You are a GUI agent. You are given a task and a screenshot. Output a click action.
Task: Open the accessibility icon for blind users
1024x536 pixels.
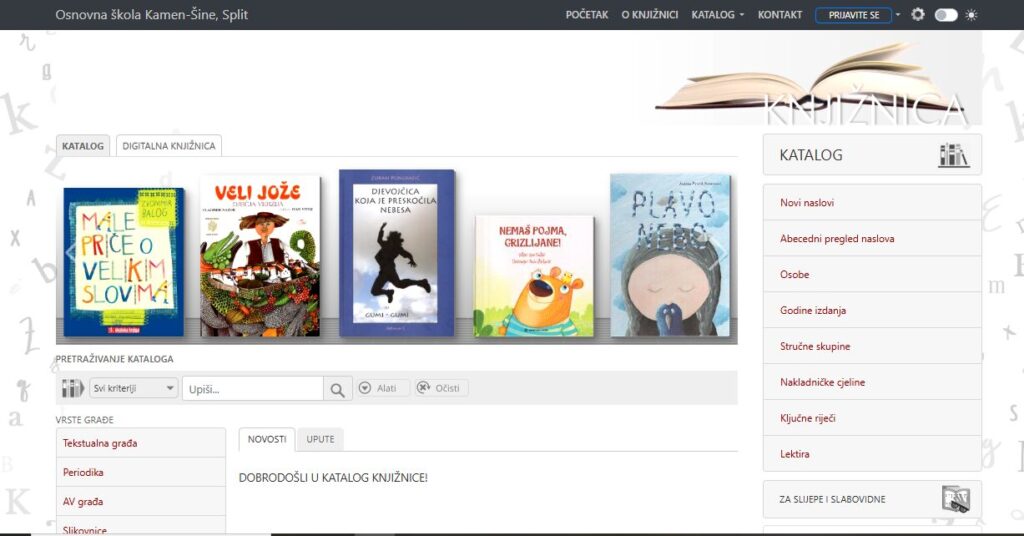pyautogui.click(x=956, y=499)
